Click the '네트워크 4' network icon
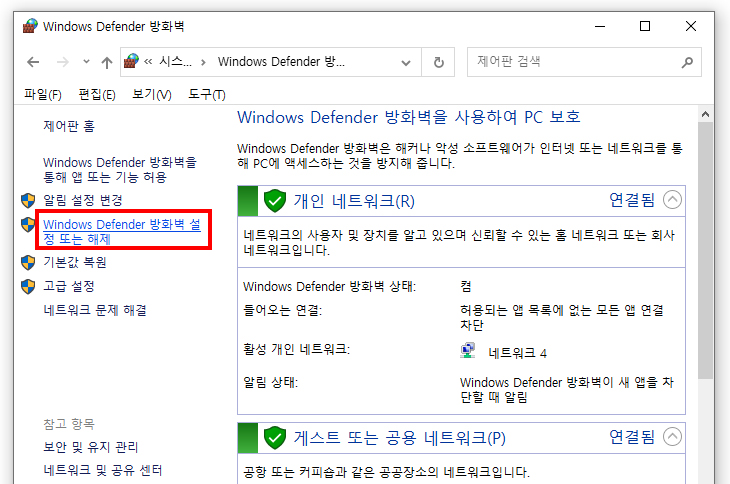The width and height of the screenshot is (730, 484). (467, 350)
